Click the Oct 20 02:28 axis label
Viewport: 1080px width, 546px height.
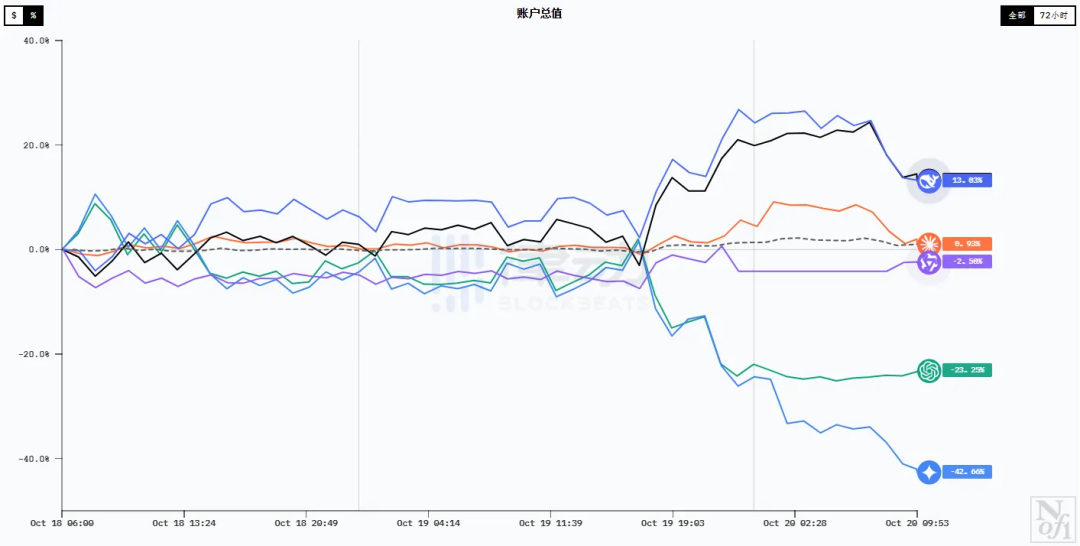[795, 523]
